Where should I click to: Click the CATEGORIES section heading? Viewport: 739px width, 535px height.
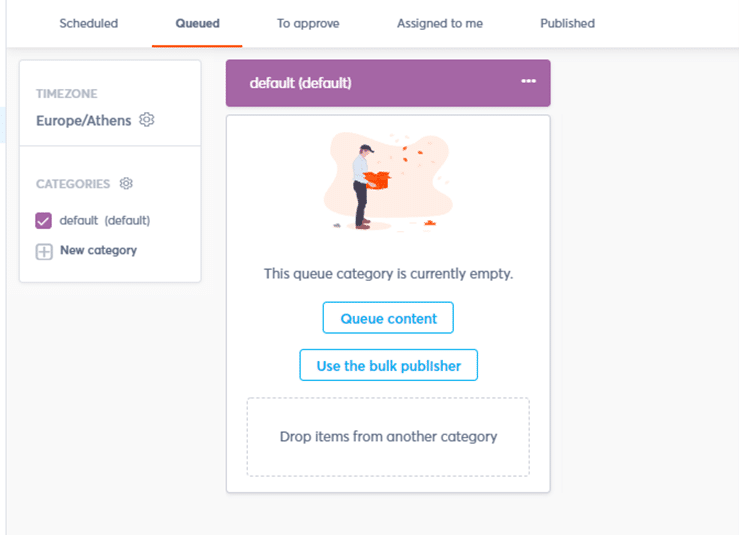click(x=73, y=184)
